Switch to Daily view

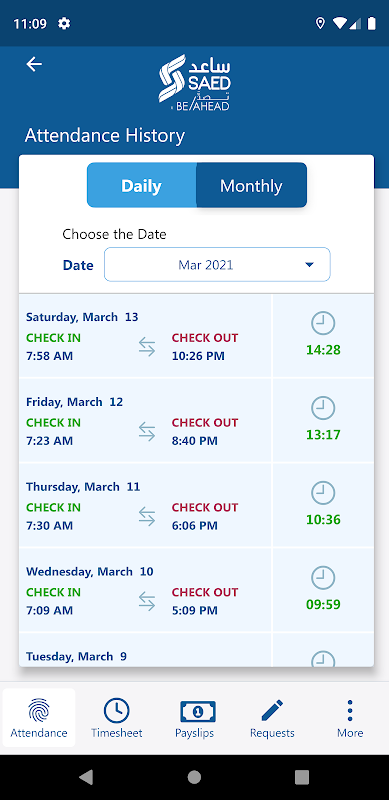click(141, 185)
